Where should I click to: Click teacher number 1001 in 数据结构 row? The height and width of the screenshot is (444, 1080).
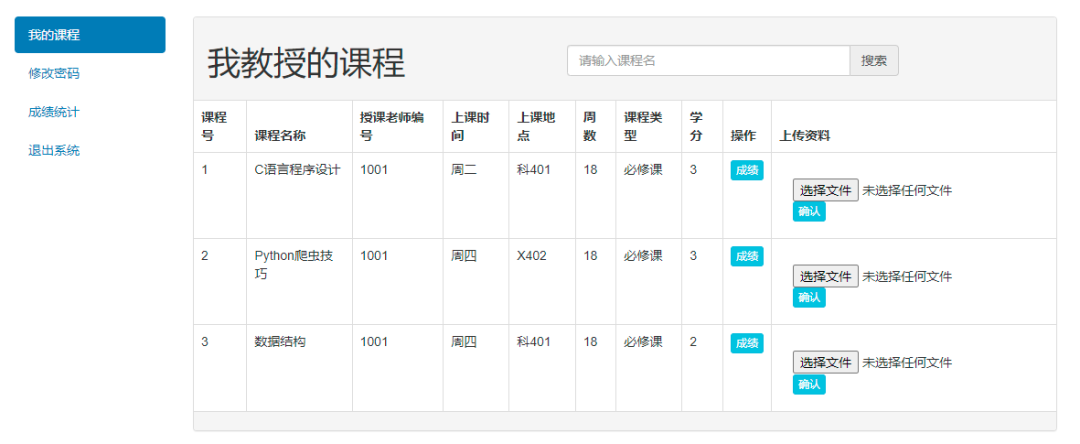pos(374,341)
